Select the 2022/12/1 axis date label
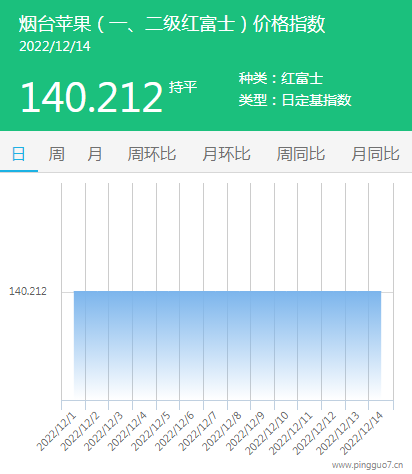 tap(56, 432)
